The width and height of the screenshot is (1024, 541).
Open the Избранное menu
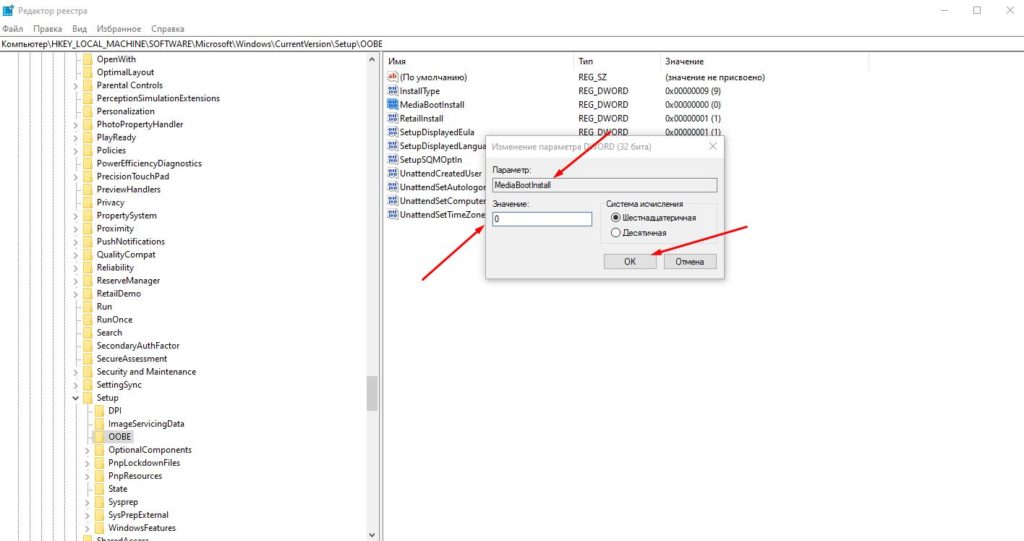[119, 29]
